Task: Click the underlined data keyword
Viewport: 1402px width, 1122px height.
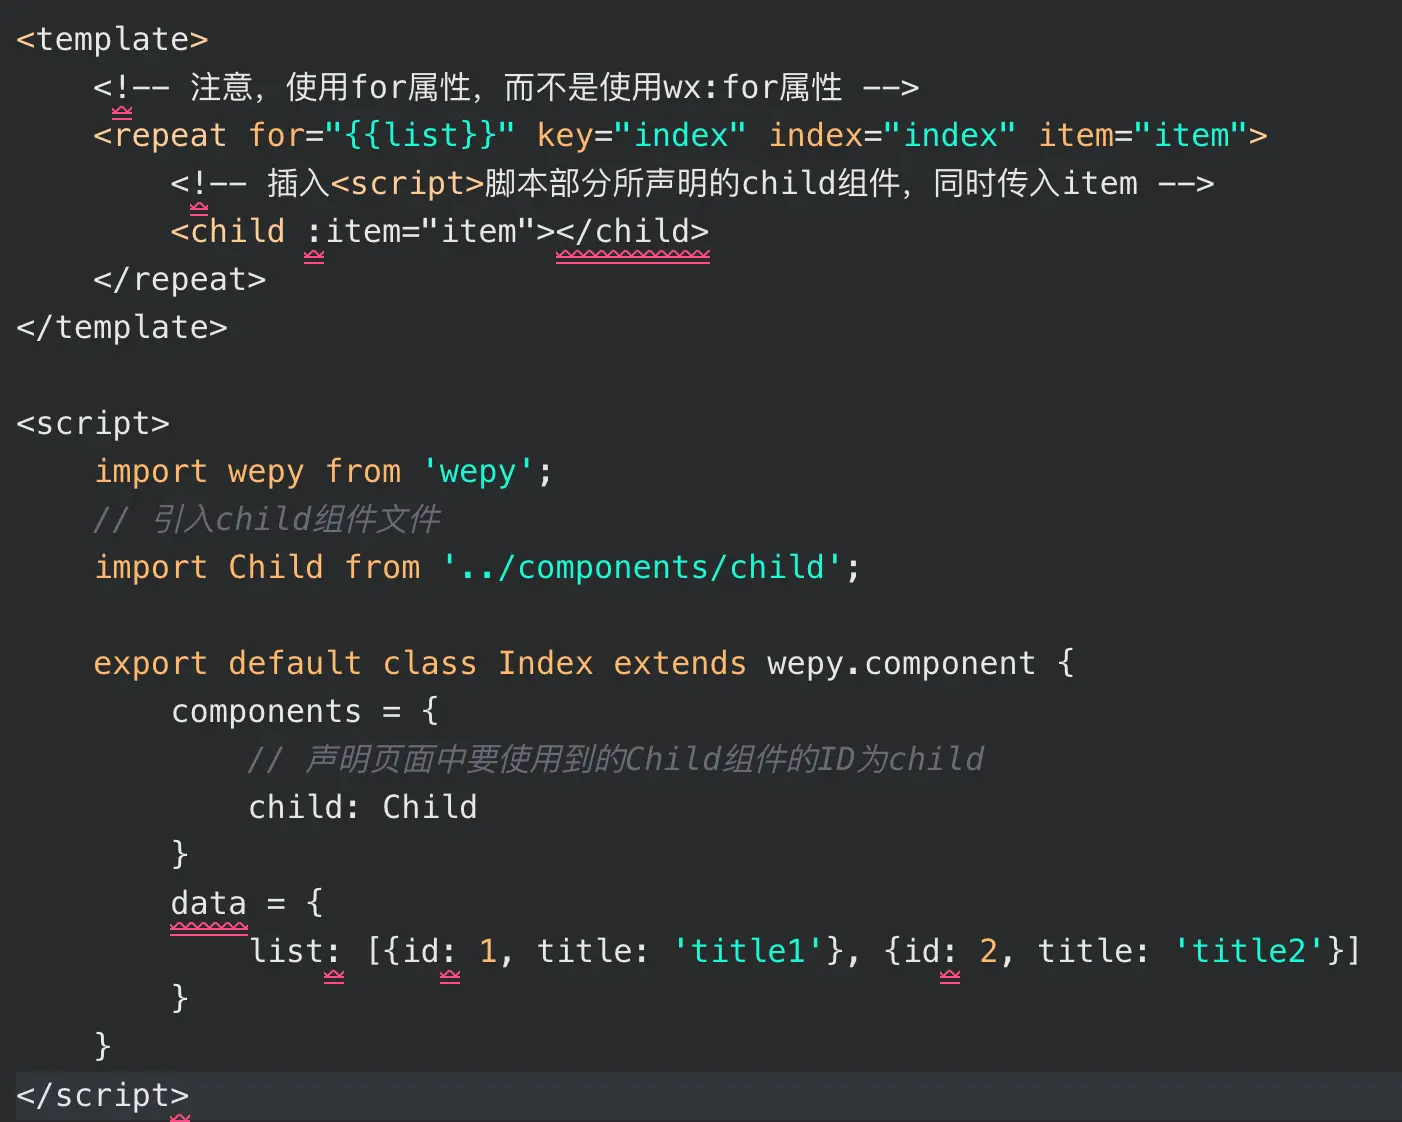Action: [208, 903]
